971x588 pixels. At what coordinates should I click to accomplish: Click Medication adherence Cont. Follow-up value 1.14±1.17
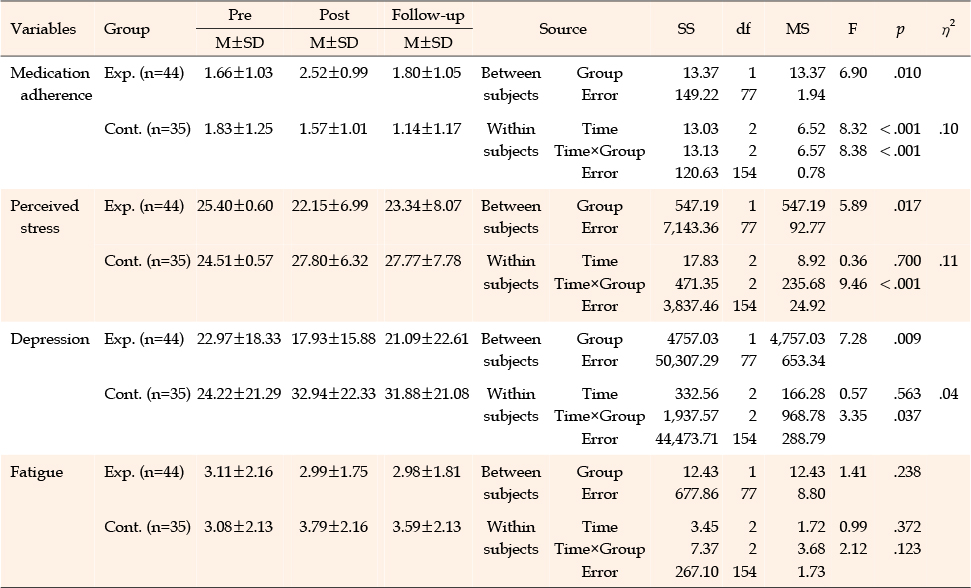pyautogui.click(x=427, y=129)
